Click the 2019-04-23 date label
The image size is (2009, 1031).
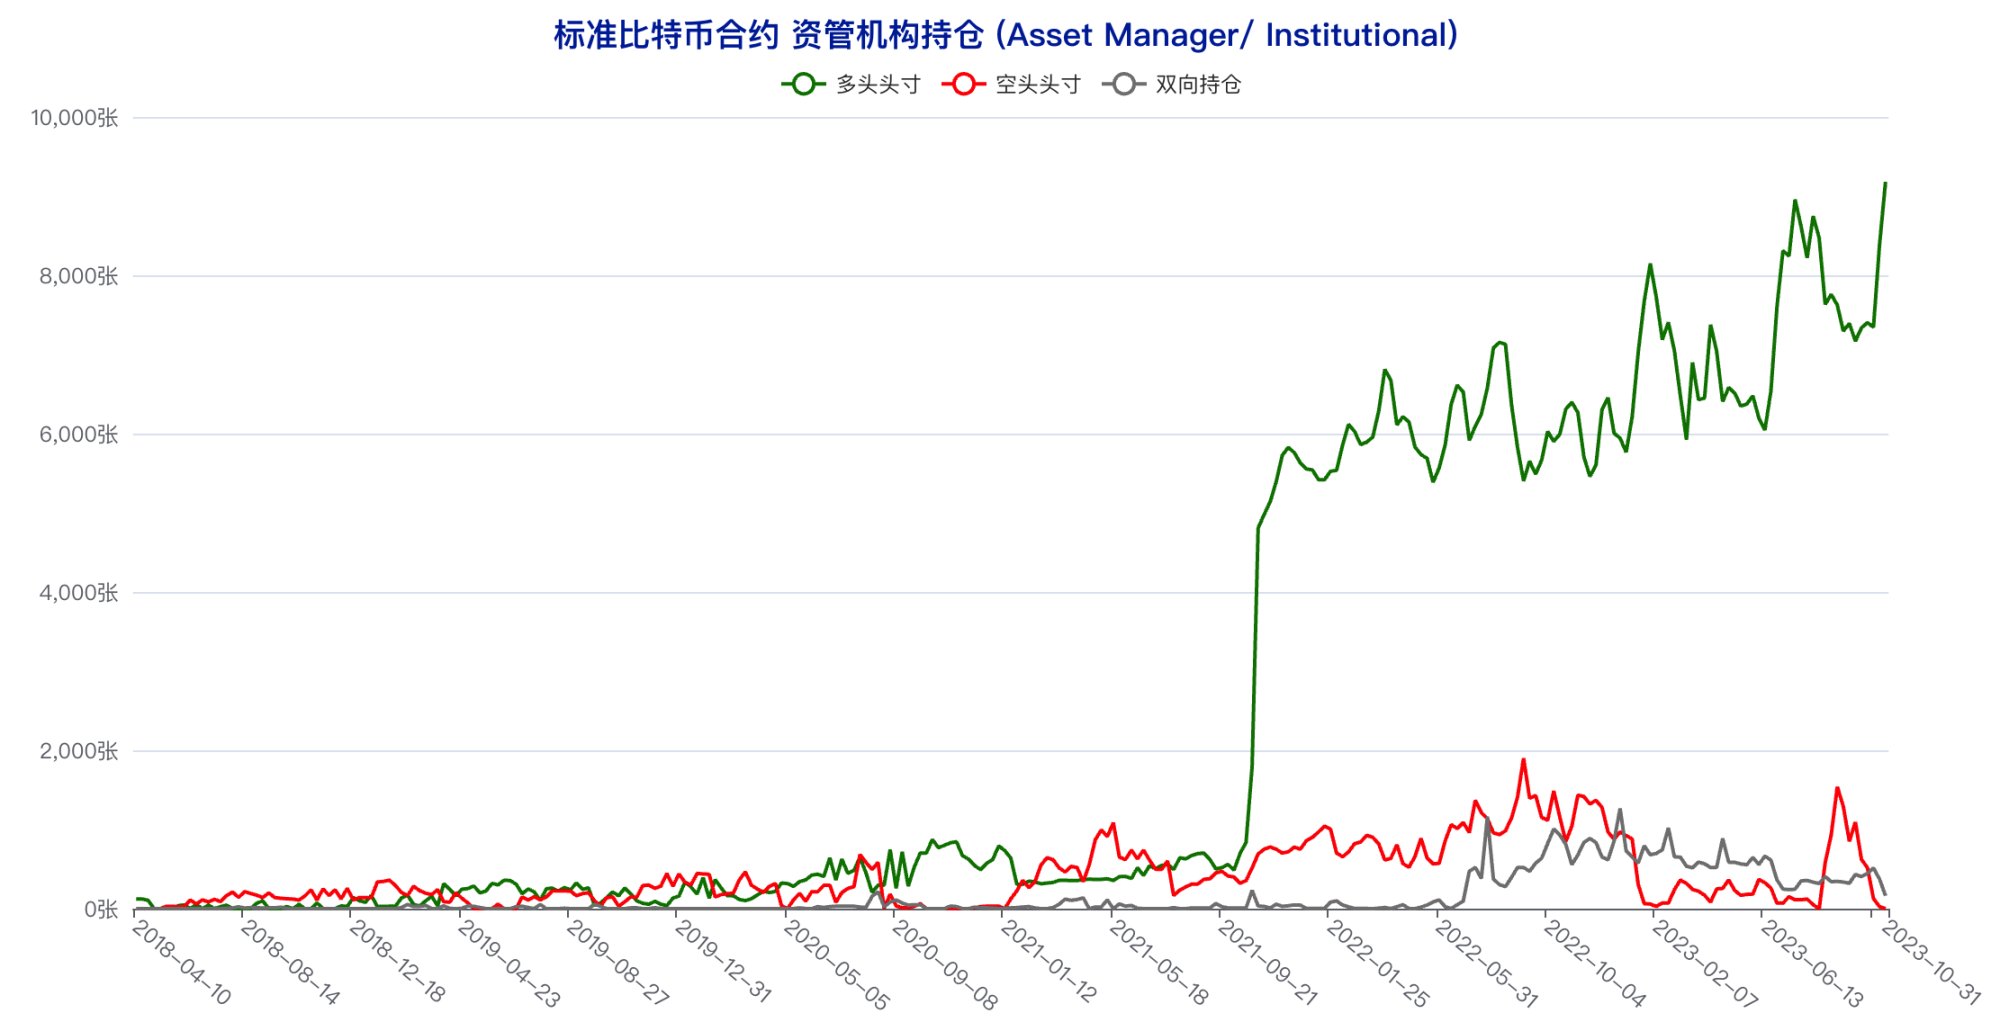(x=508, y=962)
